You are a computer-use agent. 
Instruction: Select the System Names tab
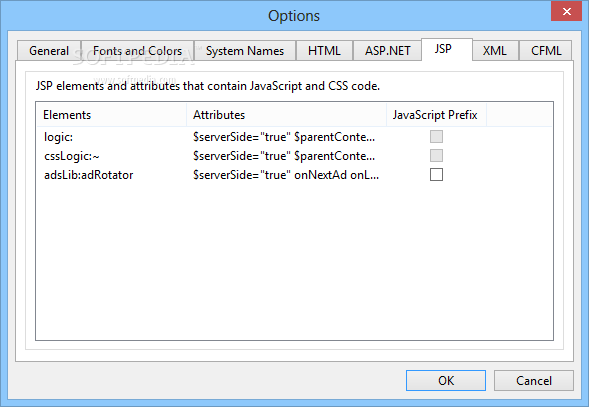click(x=245, y=51)
